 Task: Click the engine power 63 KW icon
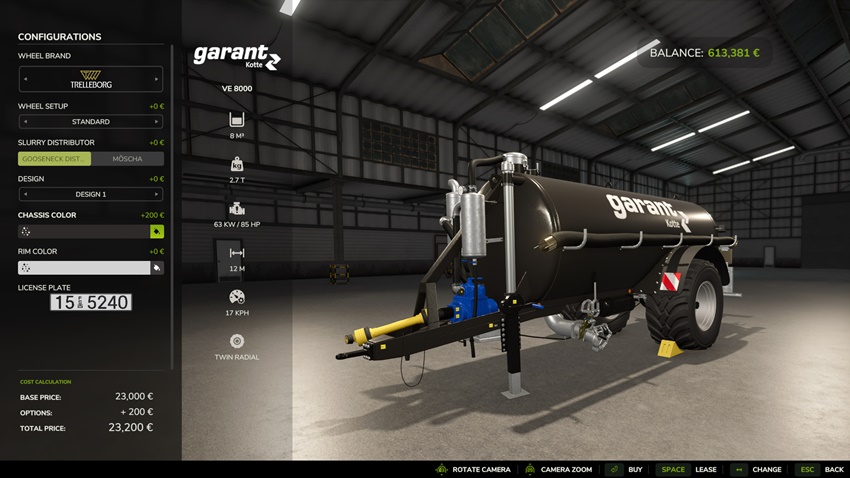[x=236, y=209]
